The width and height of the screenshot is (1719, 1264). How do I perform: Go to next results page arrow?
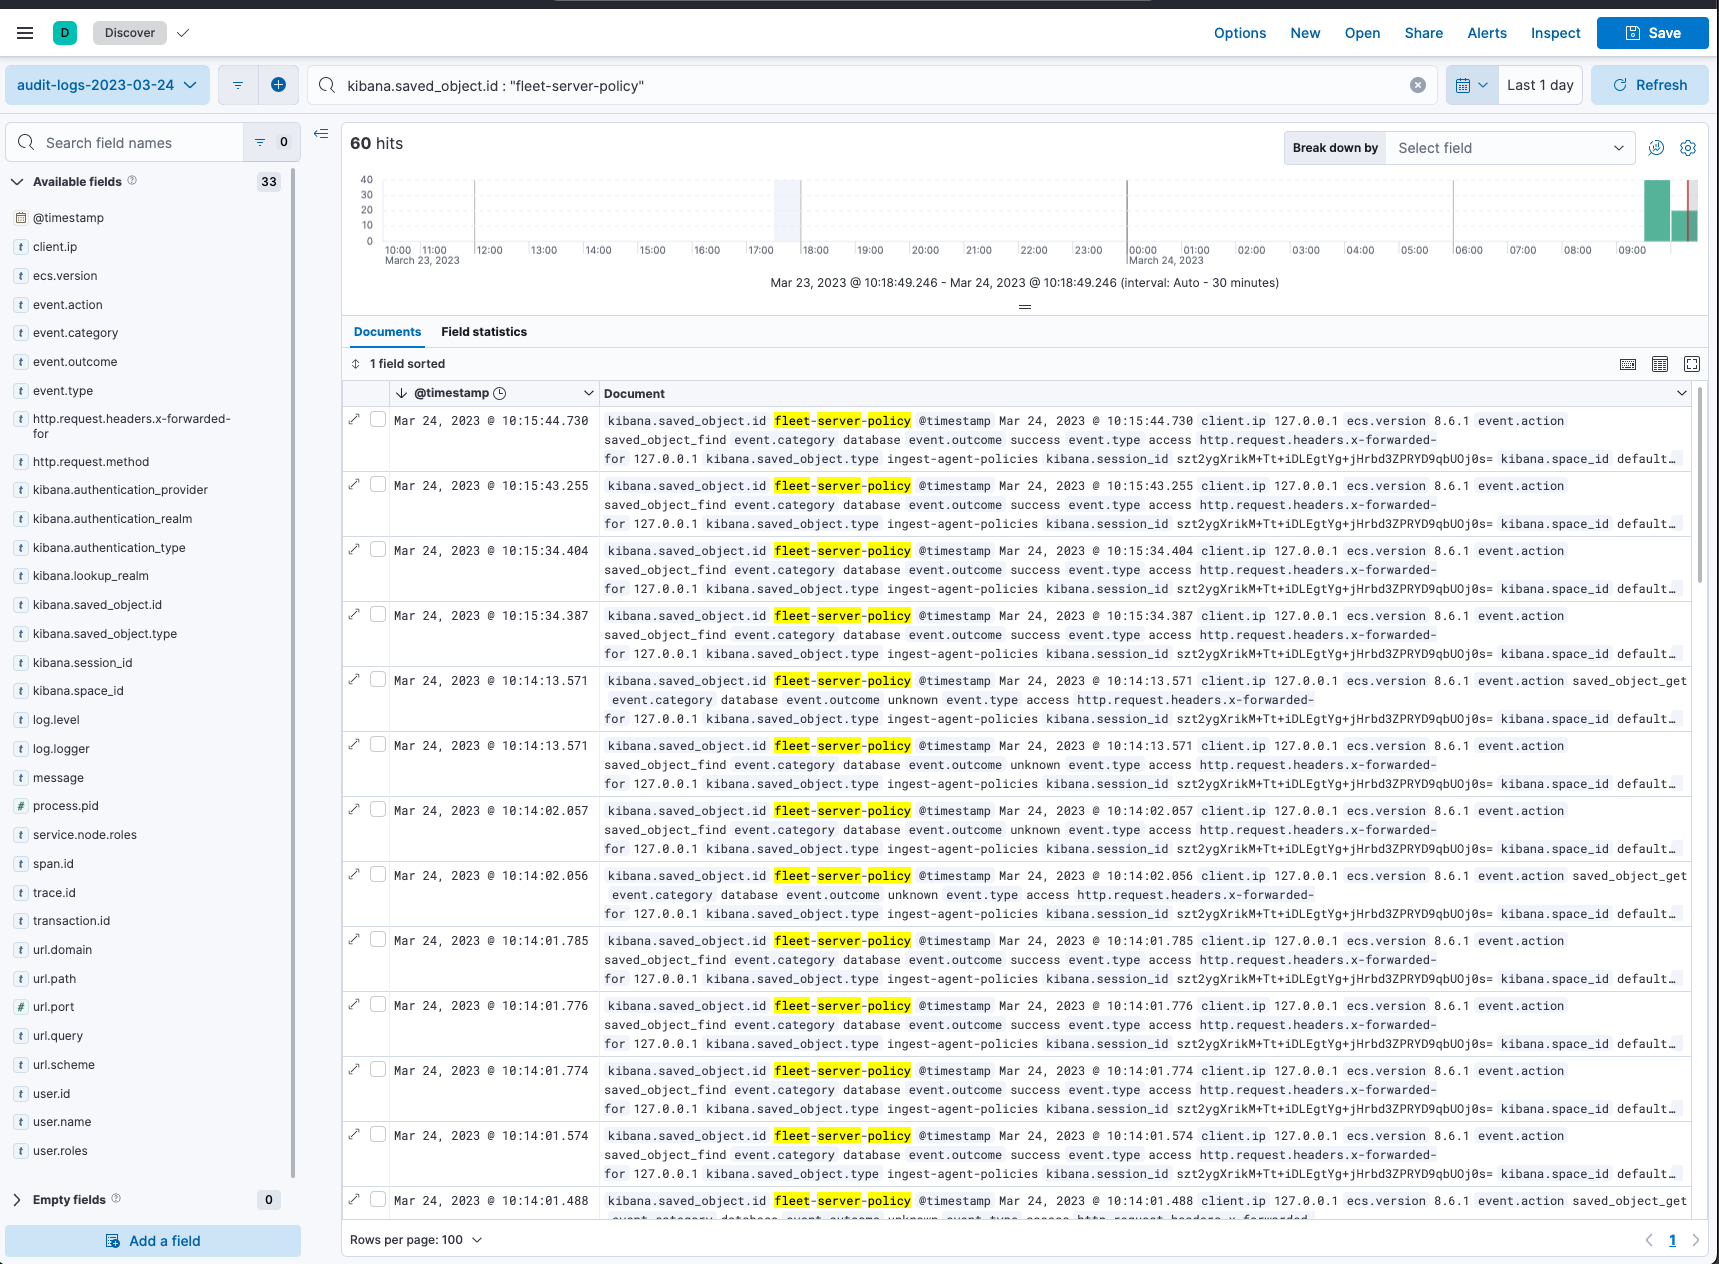[x=1695, y=1240]
